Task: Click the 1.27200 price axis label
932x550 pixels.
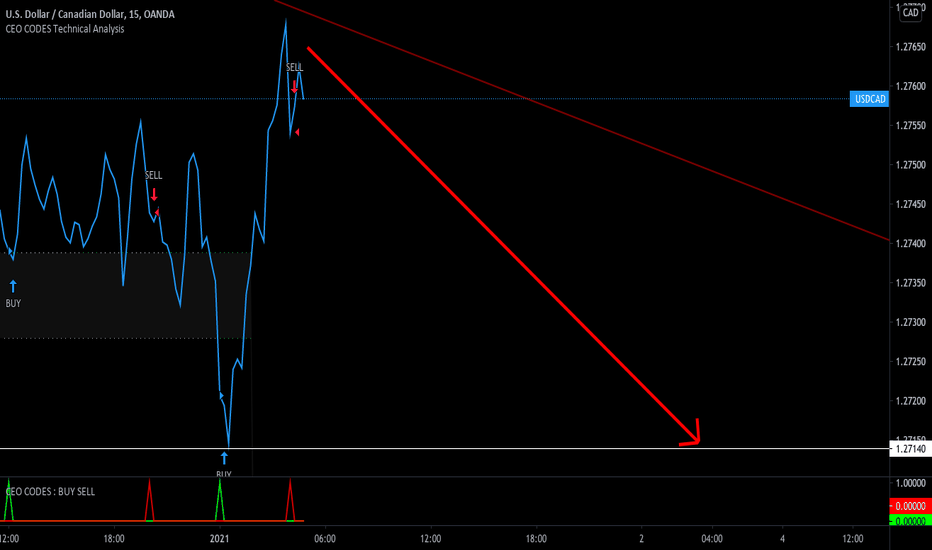Action: pos(910,401)
